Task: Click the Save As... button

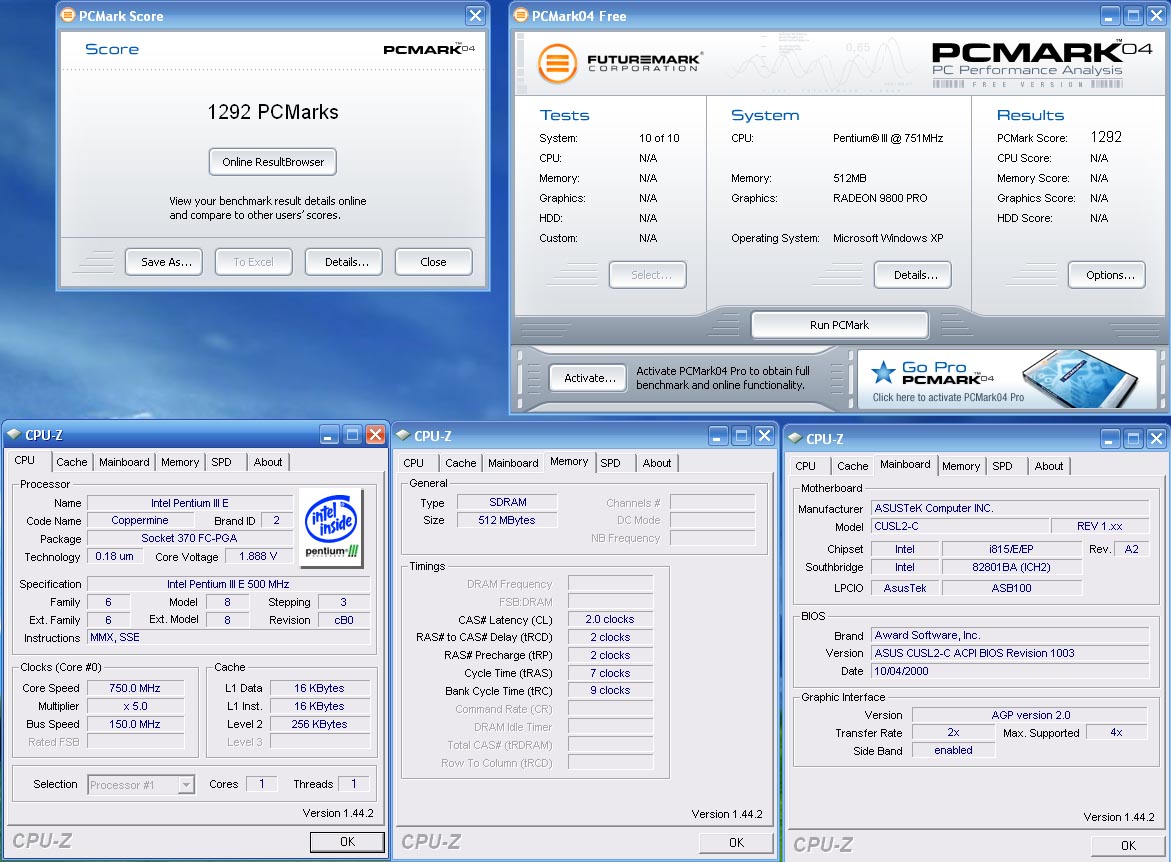Action: coord(166,262)
